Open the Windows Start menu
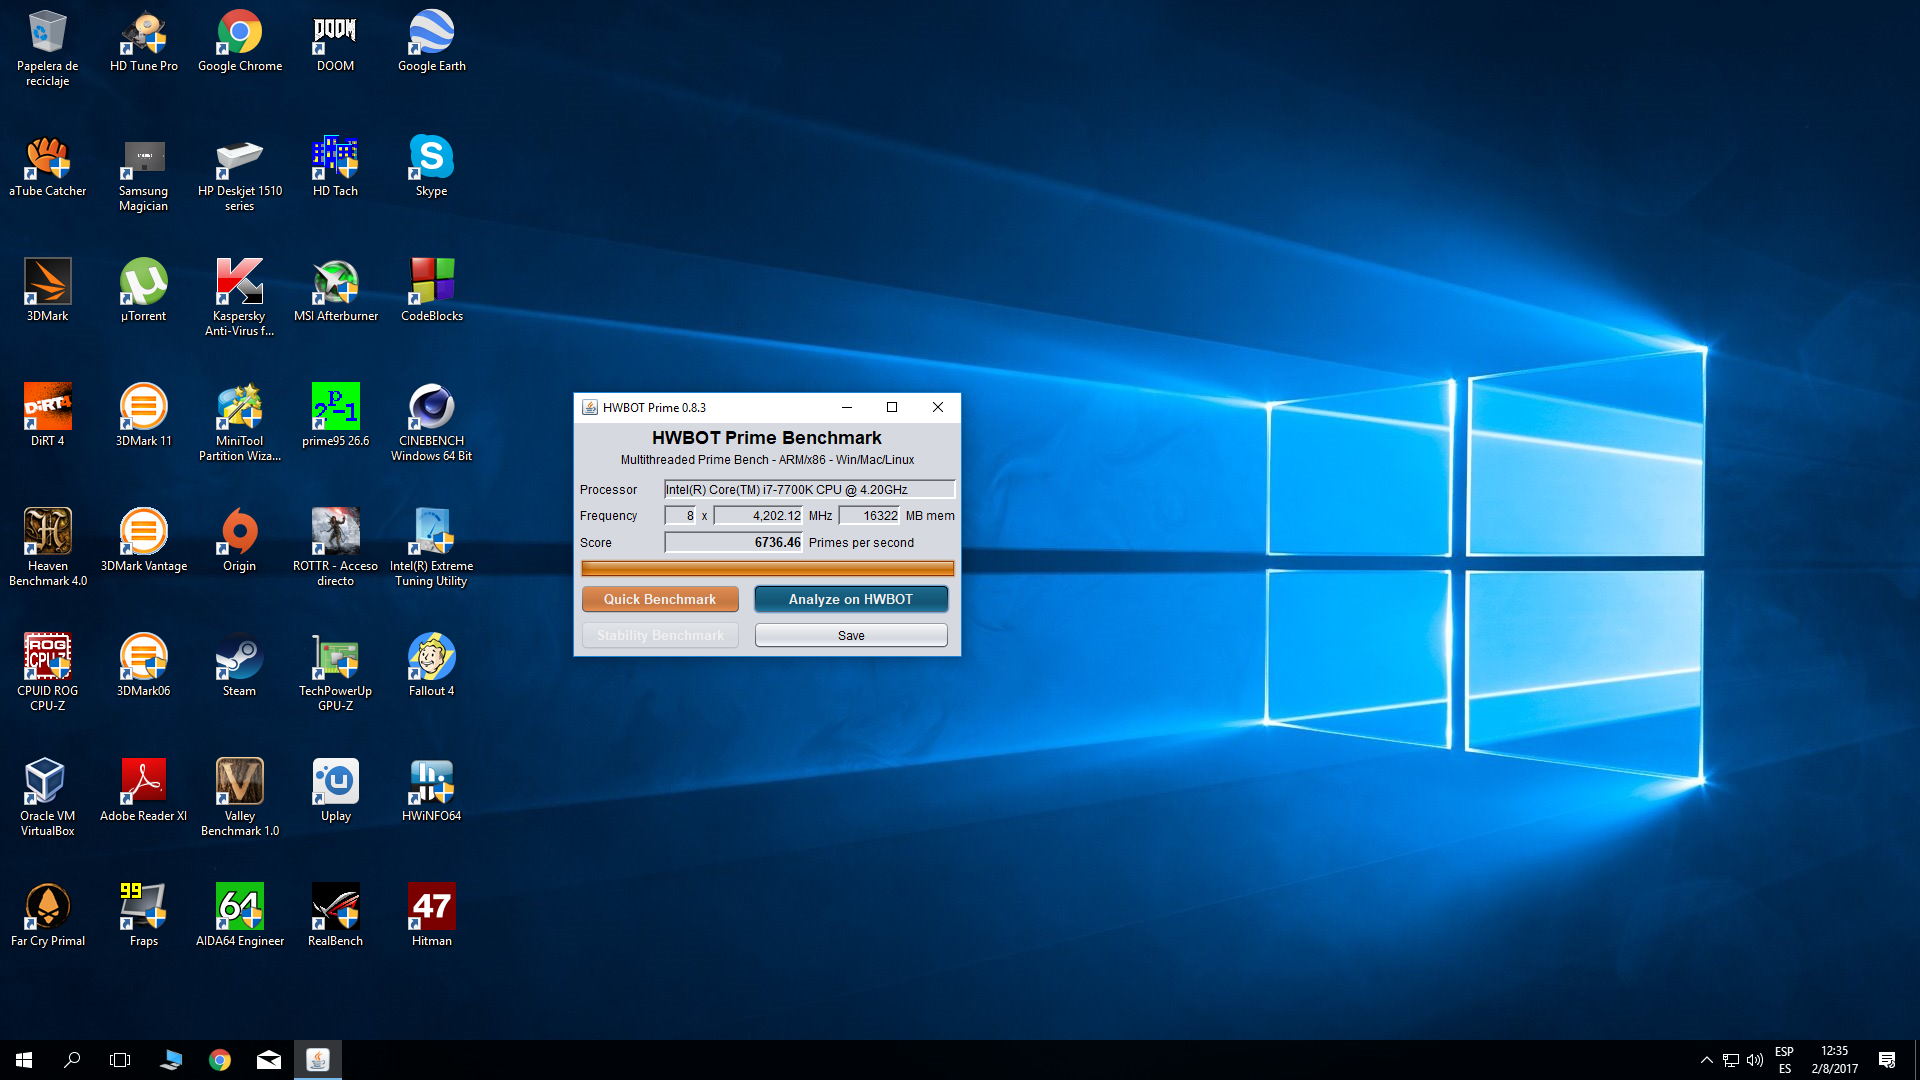The width and height of the screenshot is (1920, 1080). tap(24, 1060)
